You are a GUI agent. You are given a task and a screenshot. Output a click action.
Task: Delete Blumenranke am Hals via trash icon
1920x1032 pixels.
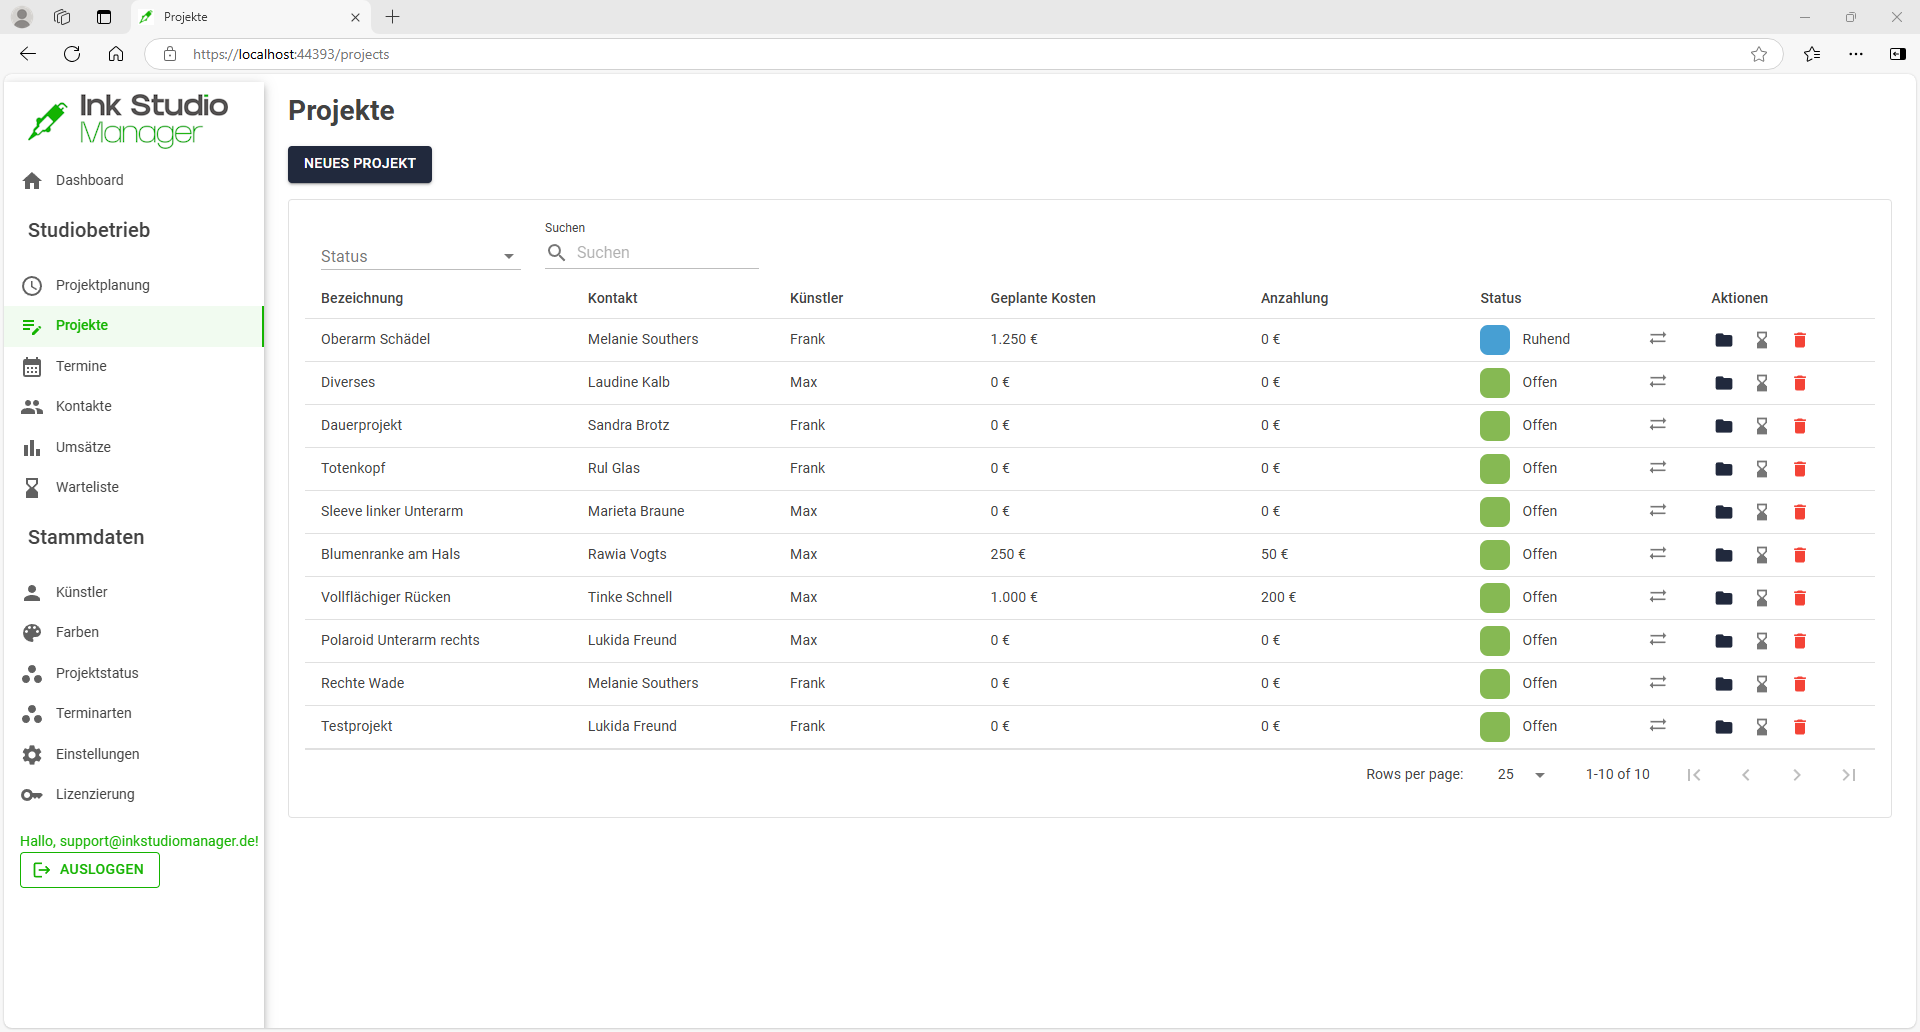(x=1799, y=555)
